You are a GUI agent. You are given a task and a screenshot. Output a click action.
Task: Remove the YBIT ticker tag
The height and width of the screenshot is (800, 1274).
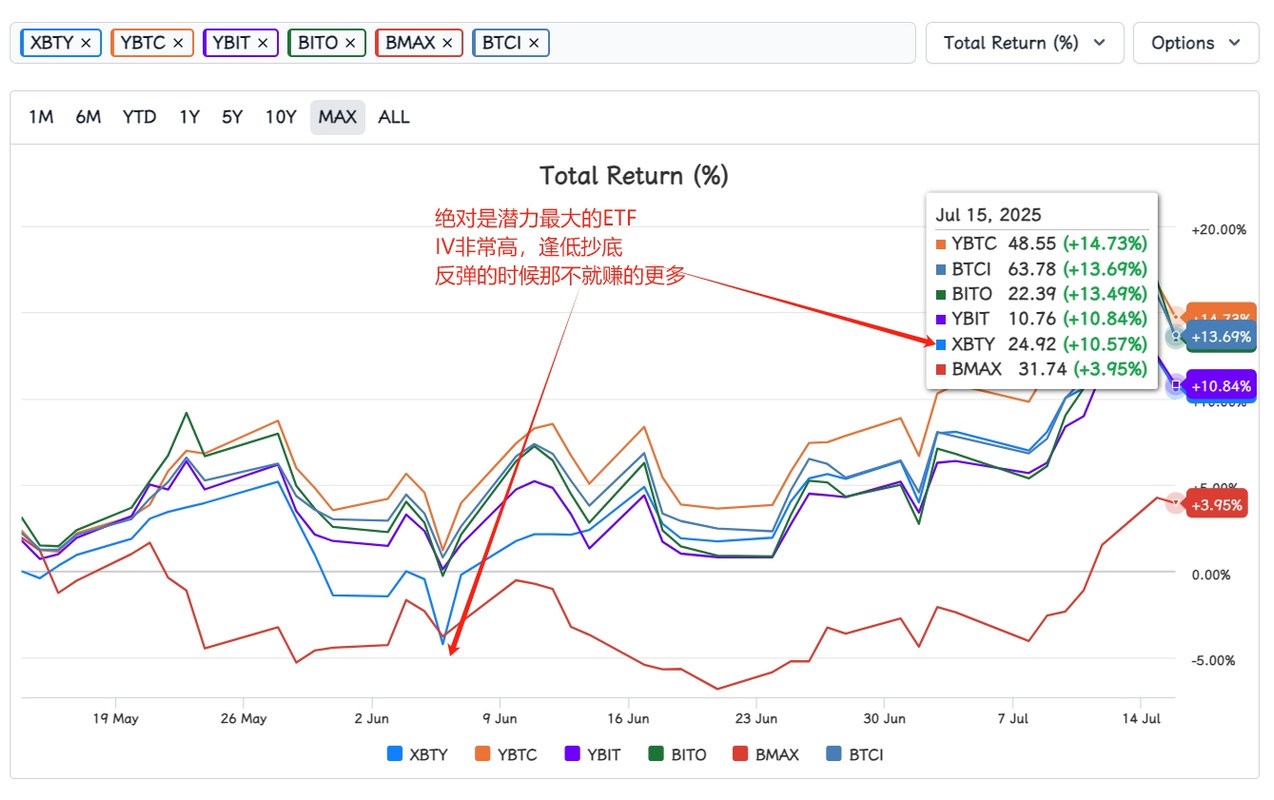coord(263,43)
